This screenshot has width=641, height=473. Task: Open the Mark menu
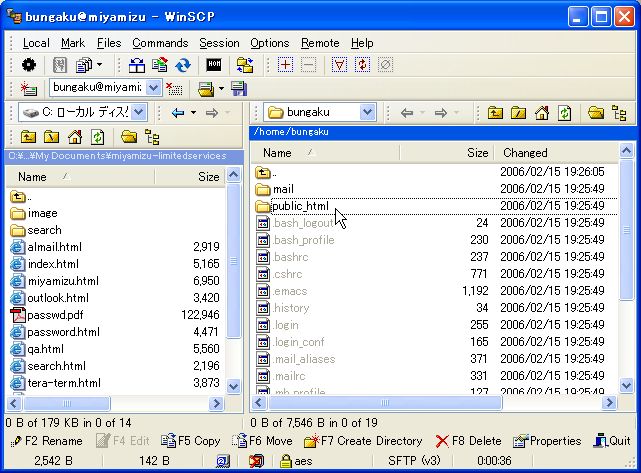pos(73,43)
